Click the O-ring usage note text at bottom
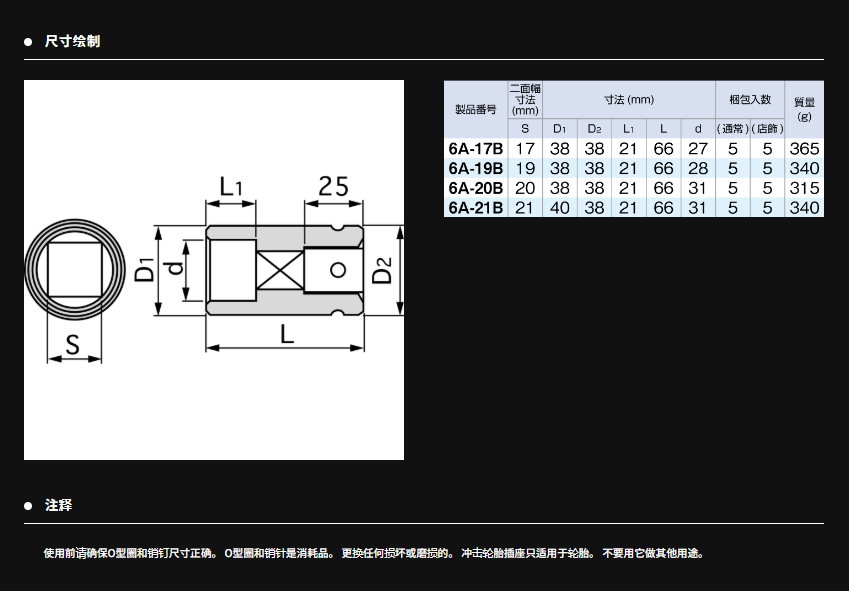This screenshot has height=591, width=849. [x=373, y=553]
